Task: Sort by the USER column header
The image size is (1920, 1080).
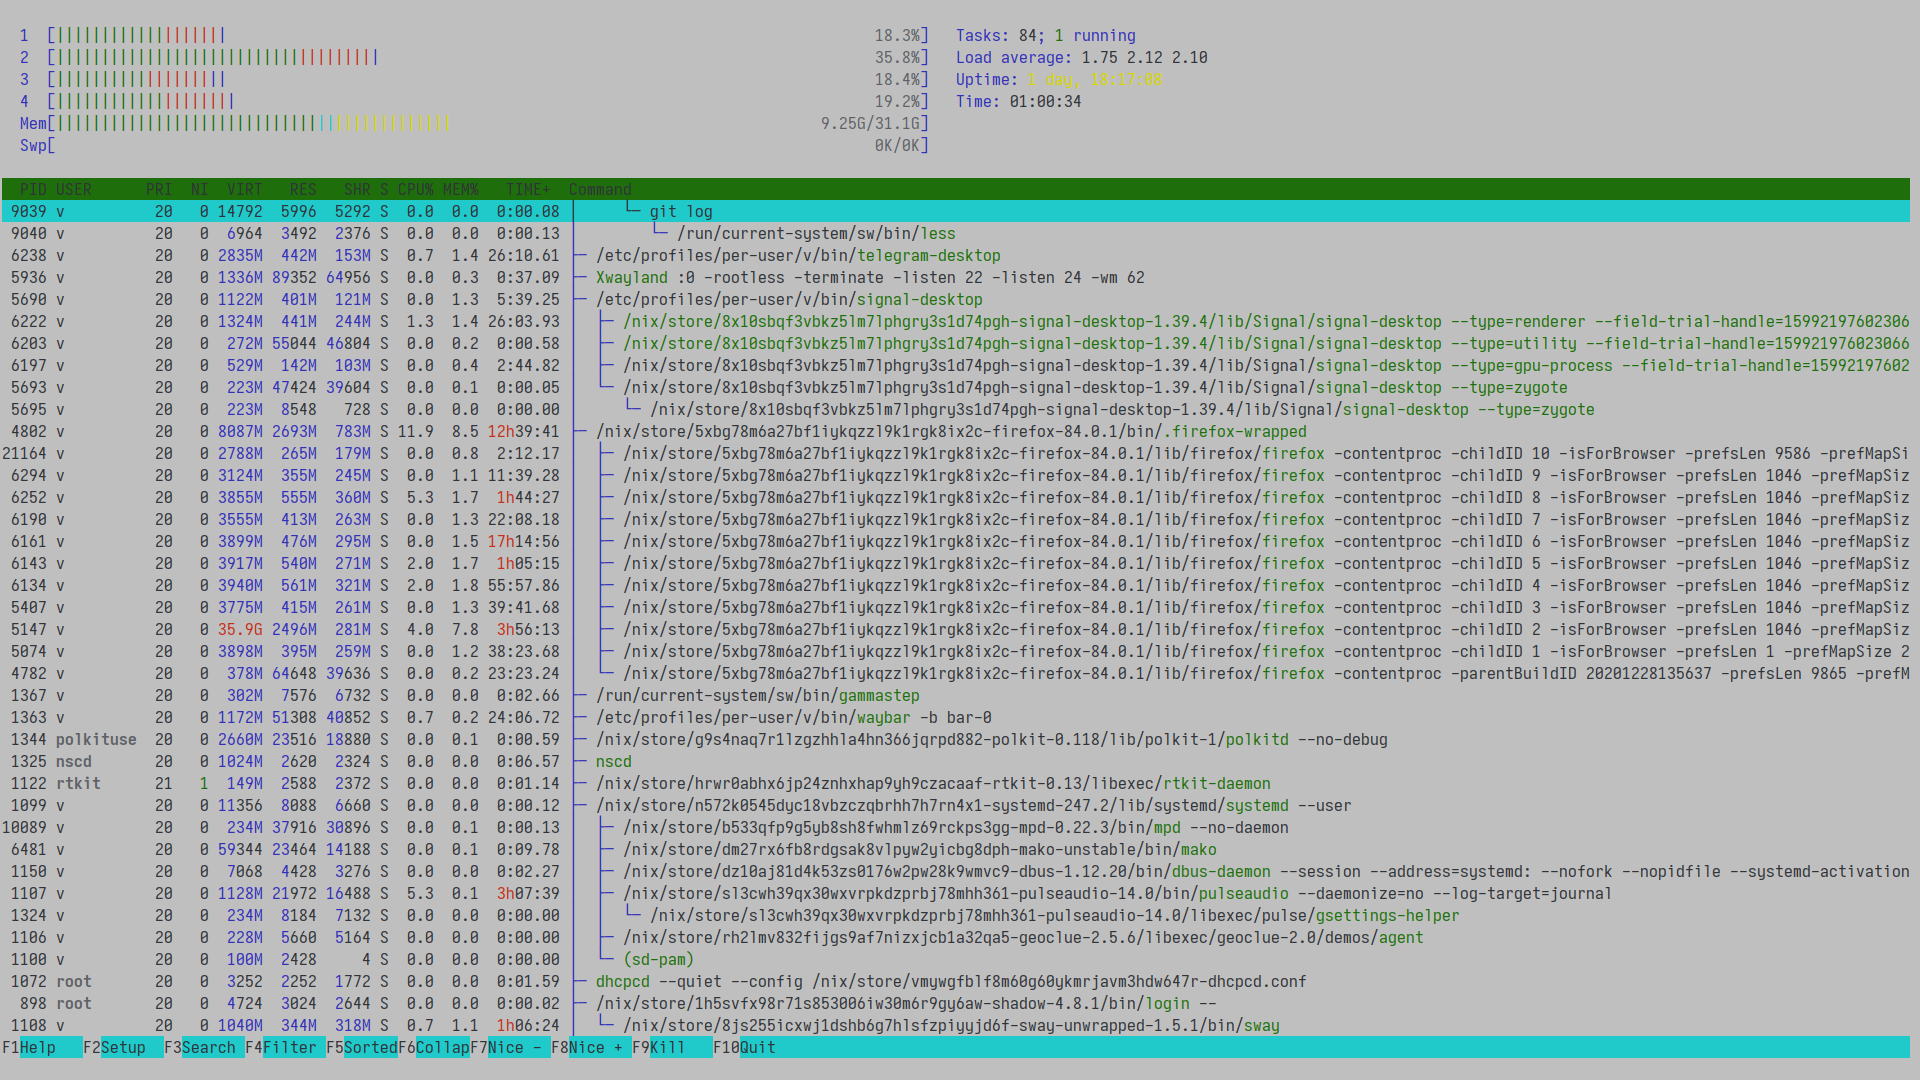Action: coord(74,189)
